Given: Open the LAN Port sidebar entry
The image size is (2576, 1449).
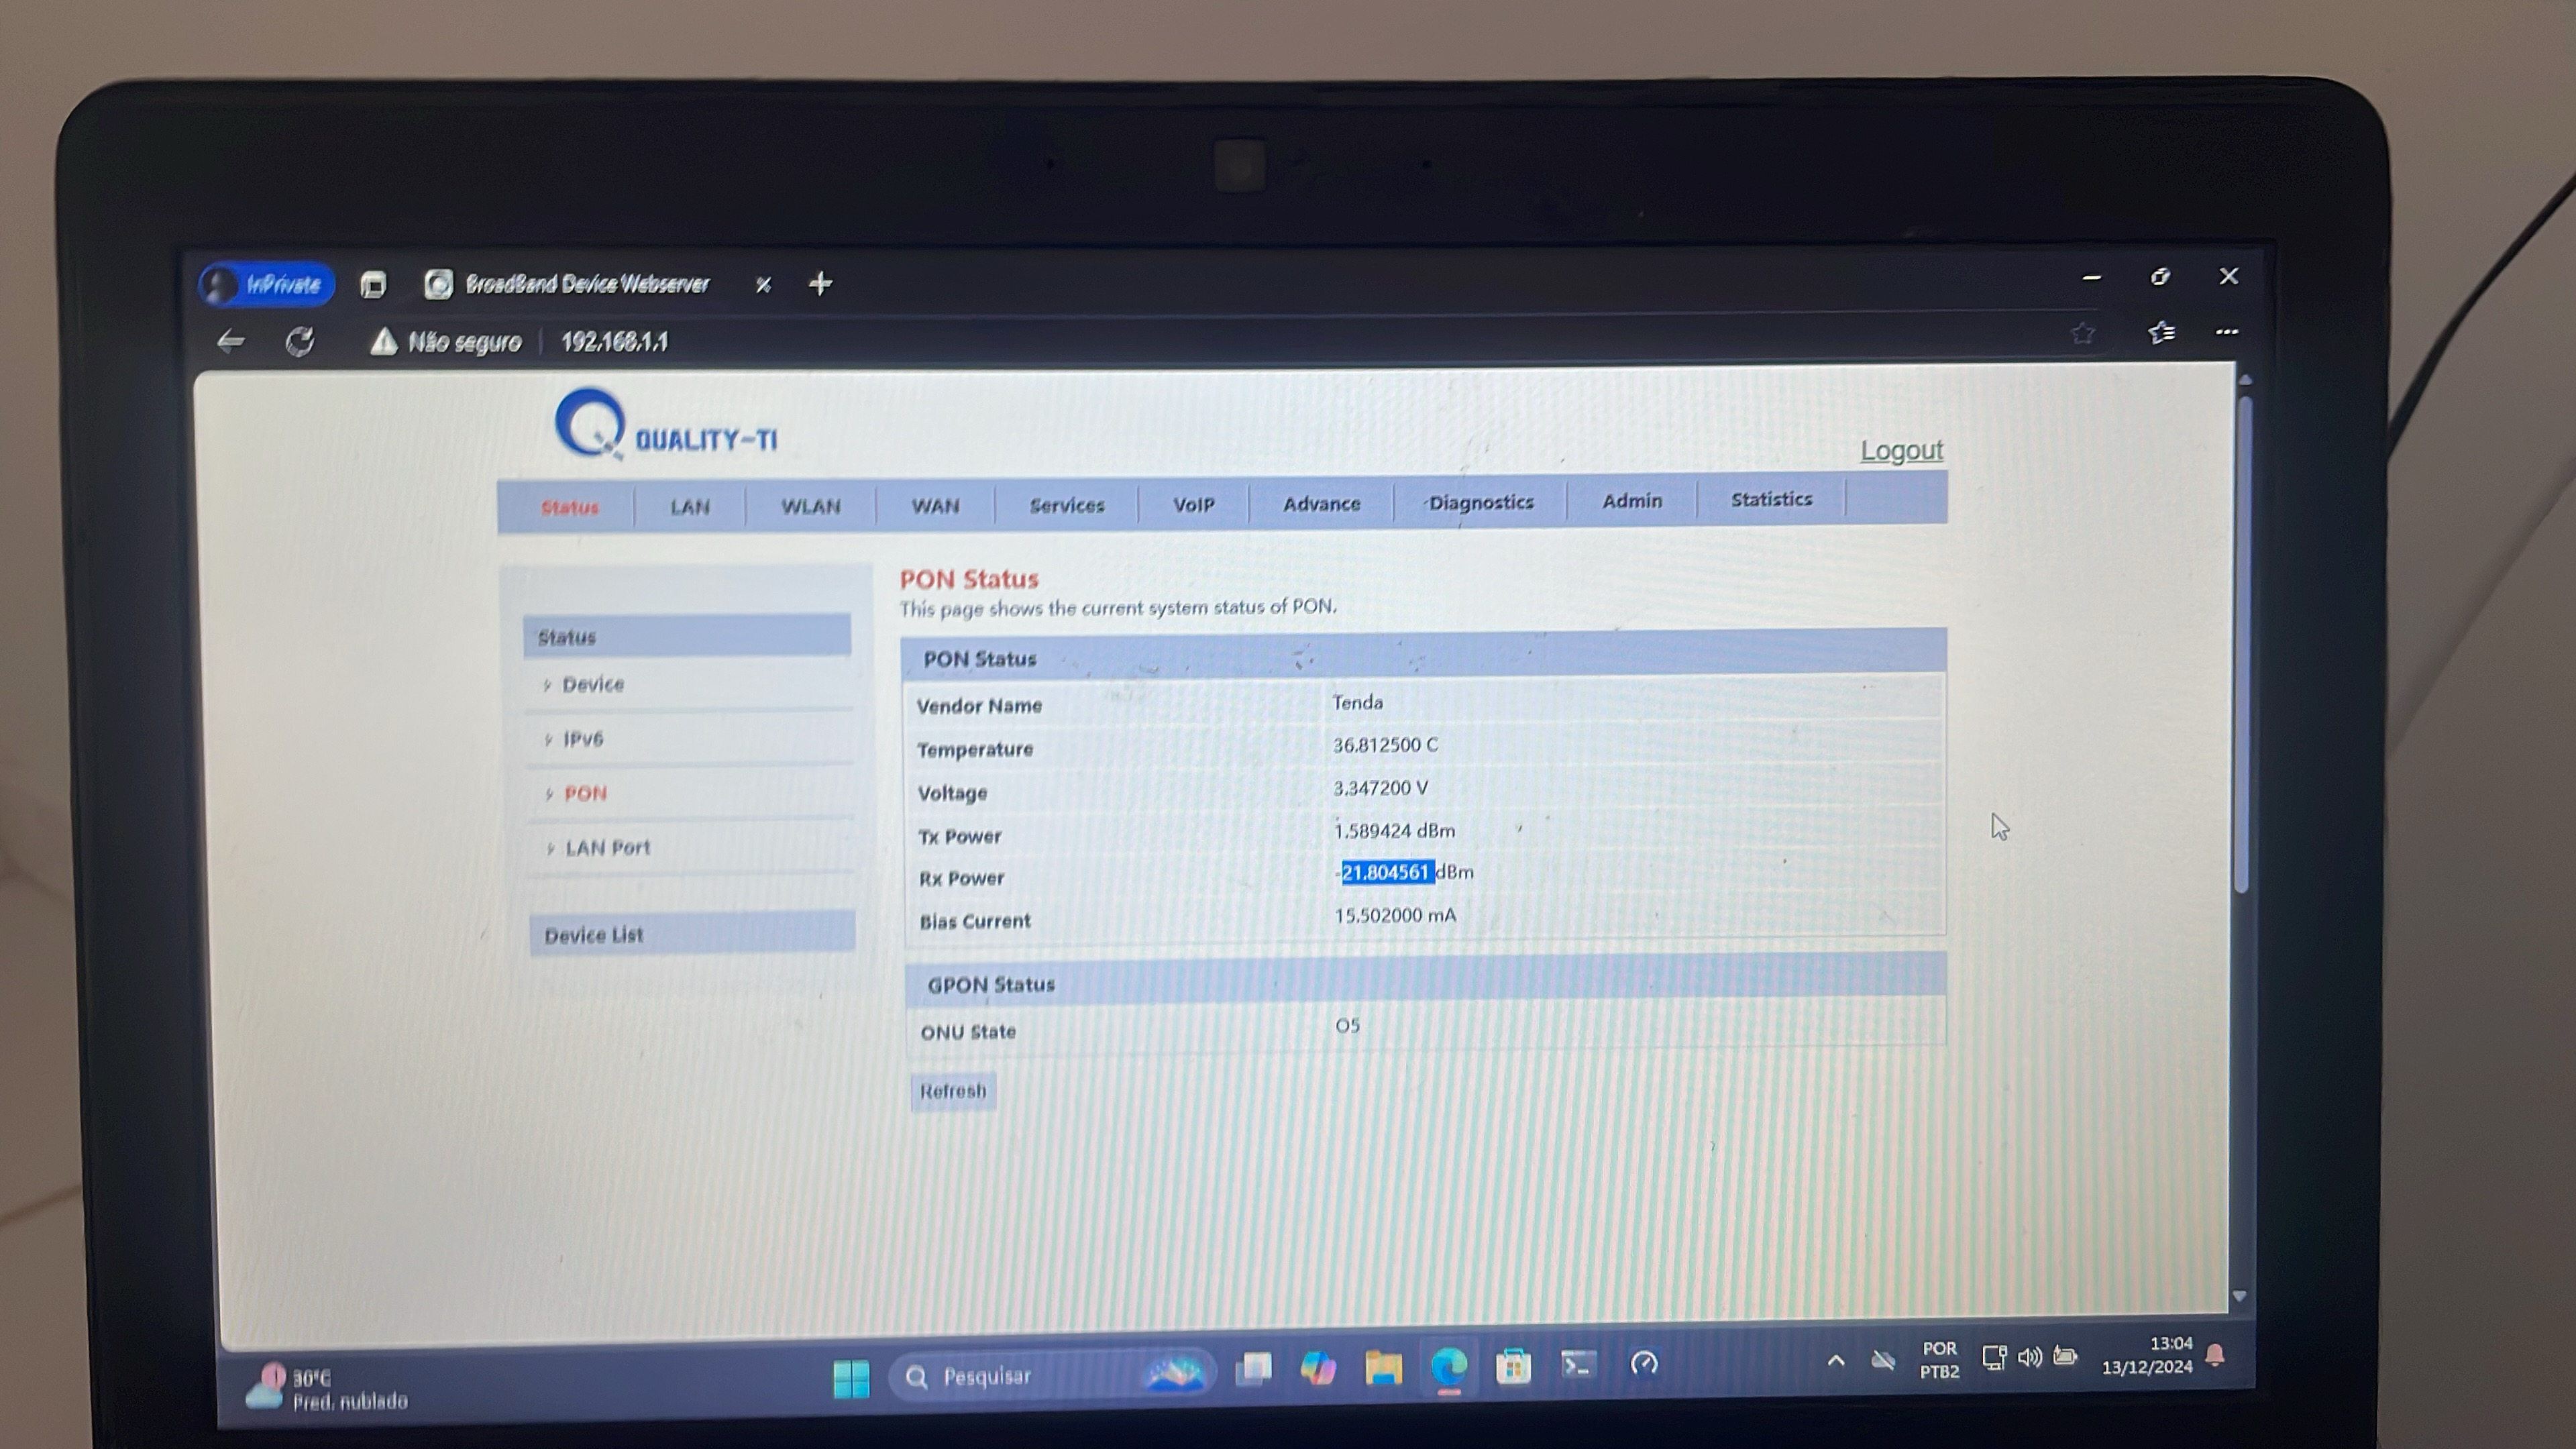Looking at the screenshot, I should pyautogui.click(x=607, y=848).
